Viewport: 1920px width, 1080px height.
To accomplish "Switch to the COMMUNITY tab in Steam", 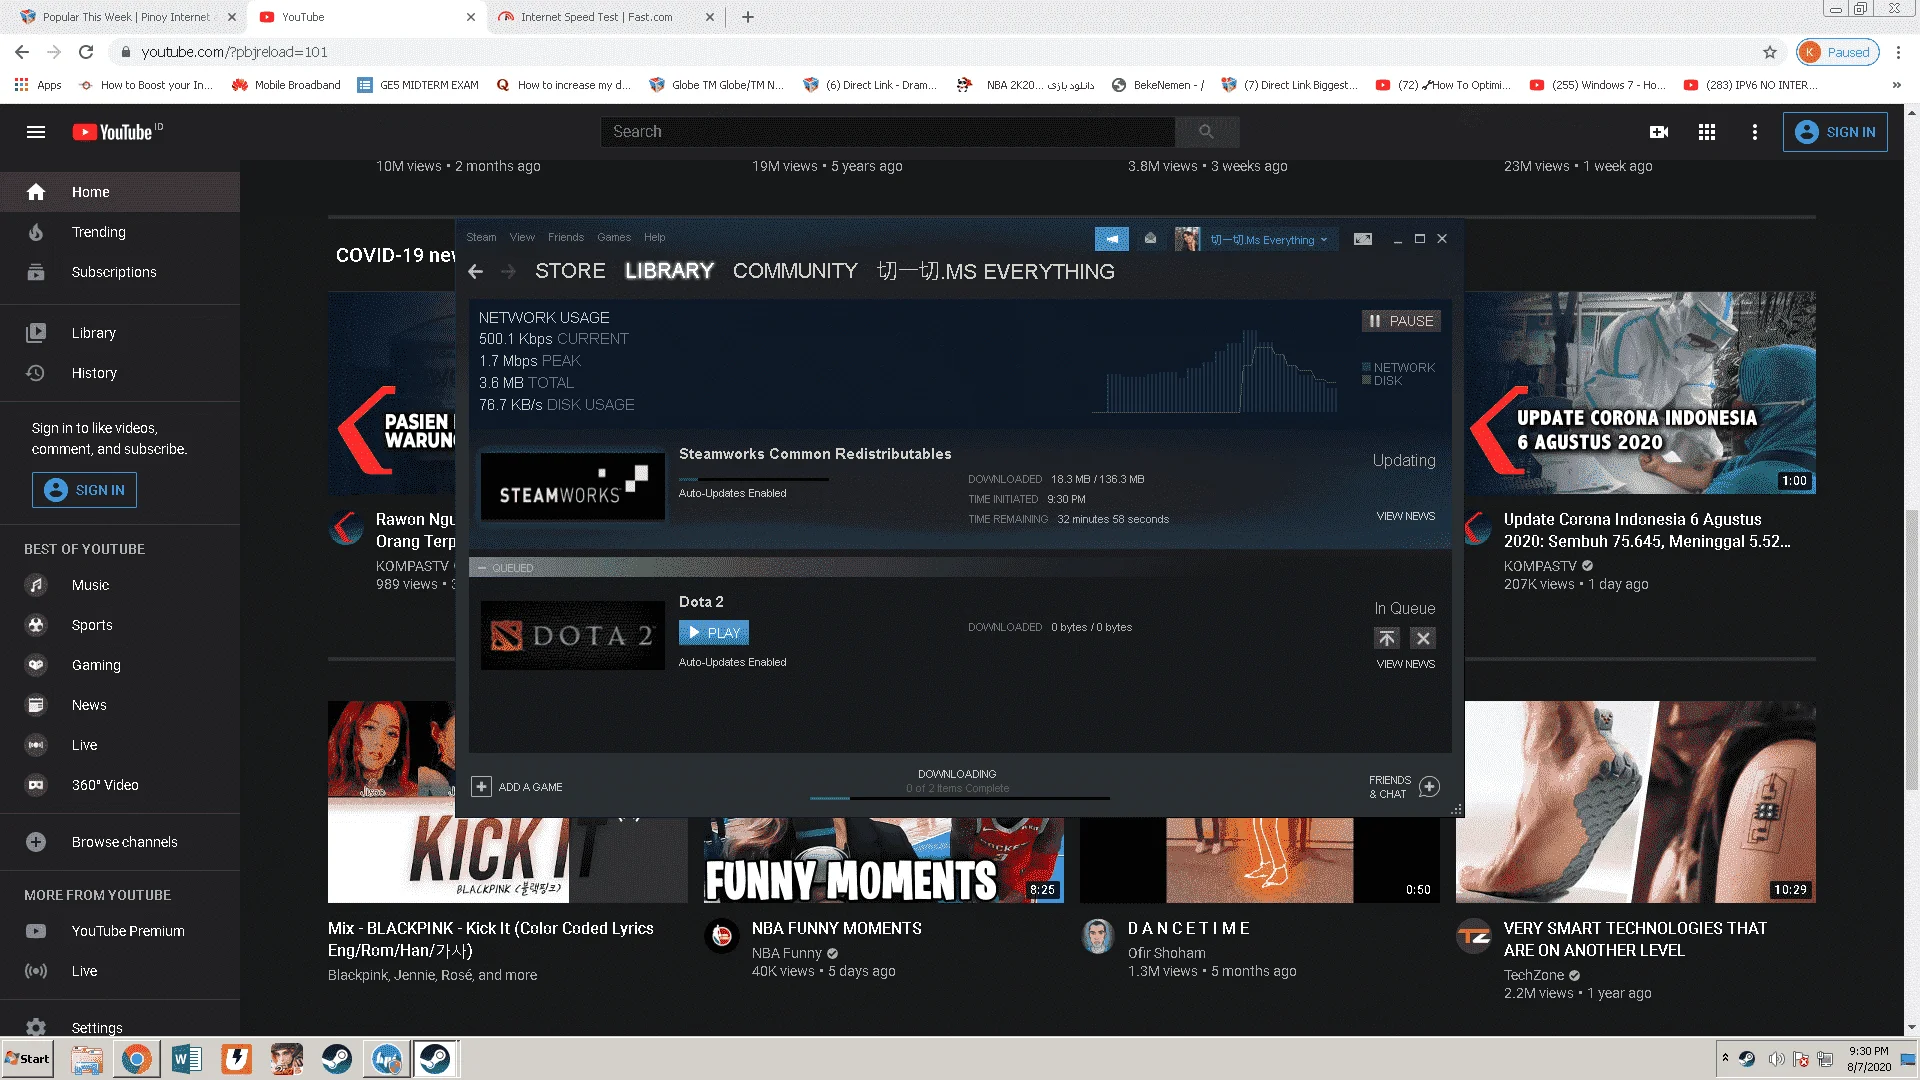I will coord(795,271).
